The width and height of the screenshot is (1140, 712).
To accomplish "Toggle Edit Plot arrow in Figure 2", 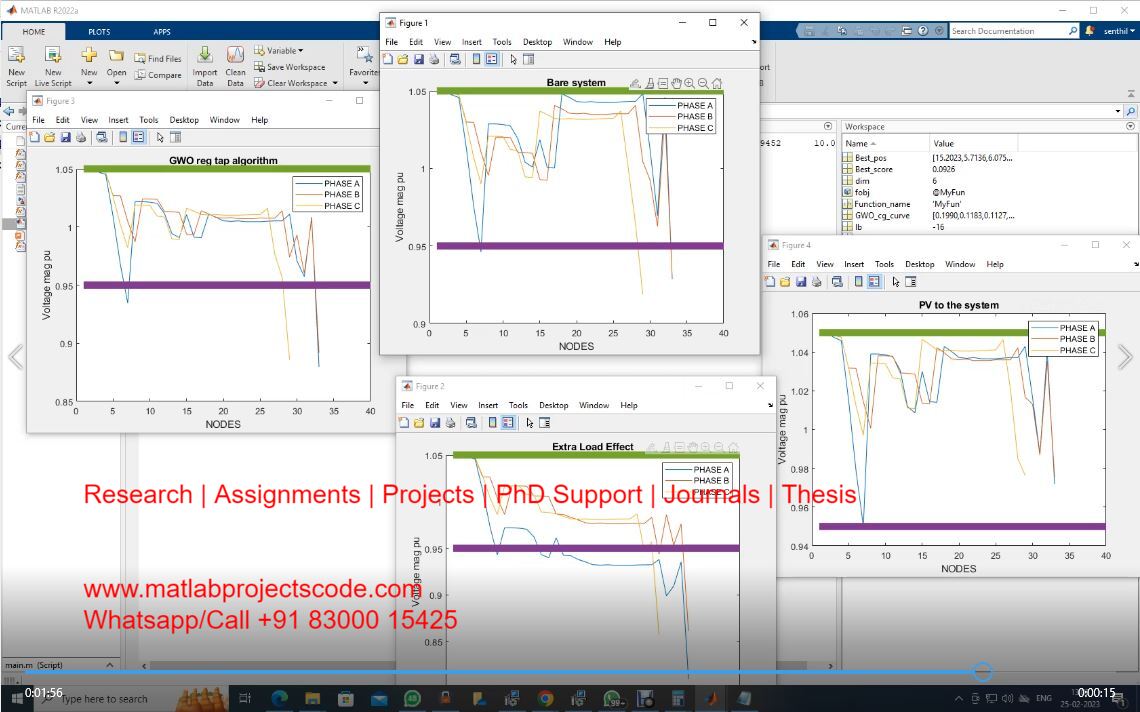I will click(529, 423).
